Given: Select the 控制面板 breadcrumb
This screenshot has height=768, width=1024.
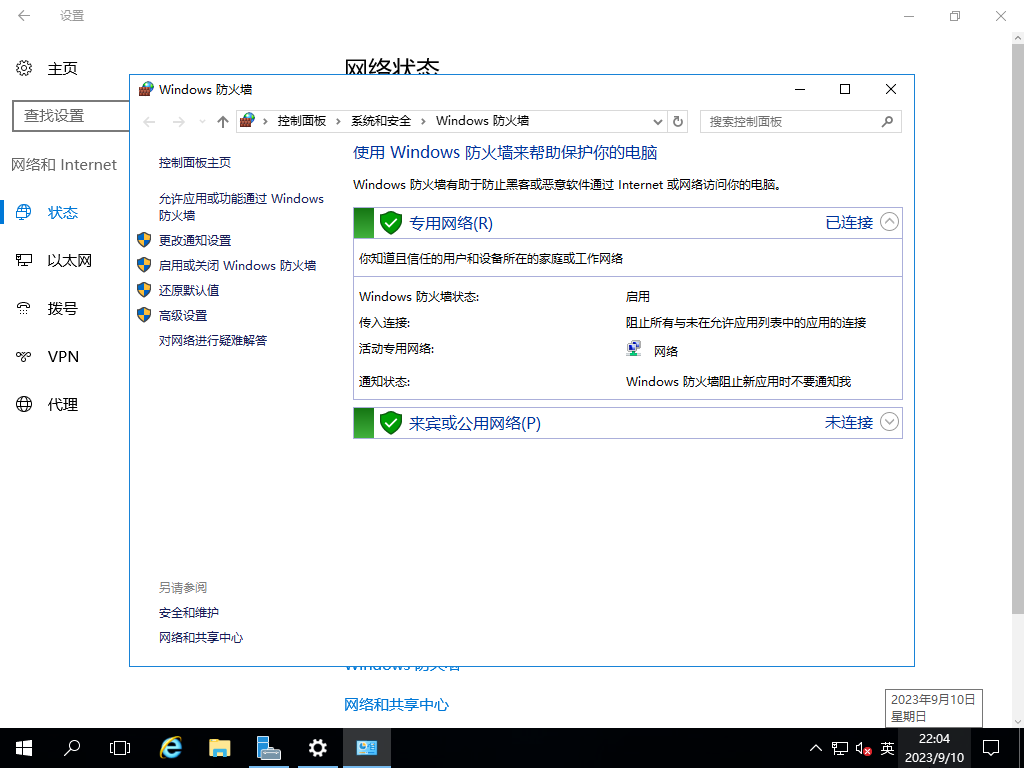Looking at the screenshot, I should coord(302,121).
